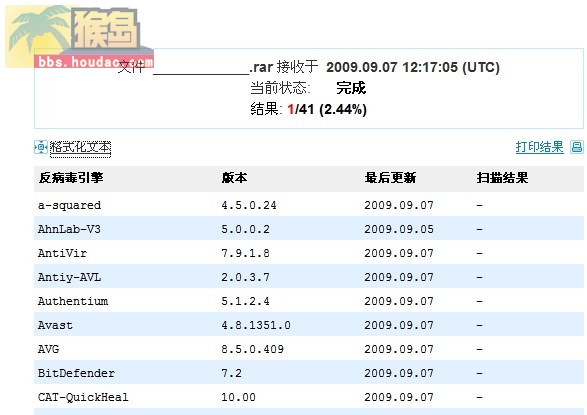Click the 最后更新 column header
Screen dimensions: 587x415
pyautogui.click(x=390, y=178)
